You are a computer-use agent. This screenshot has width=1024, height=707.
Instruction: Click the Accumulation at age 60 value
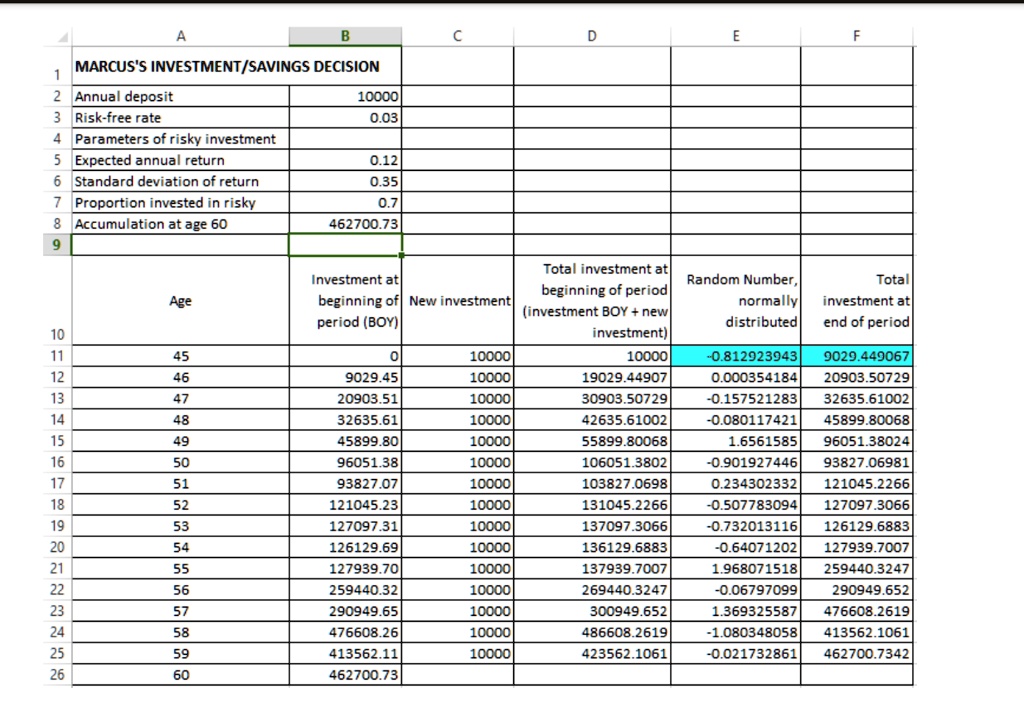click(345, 224)
